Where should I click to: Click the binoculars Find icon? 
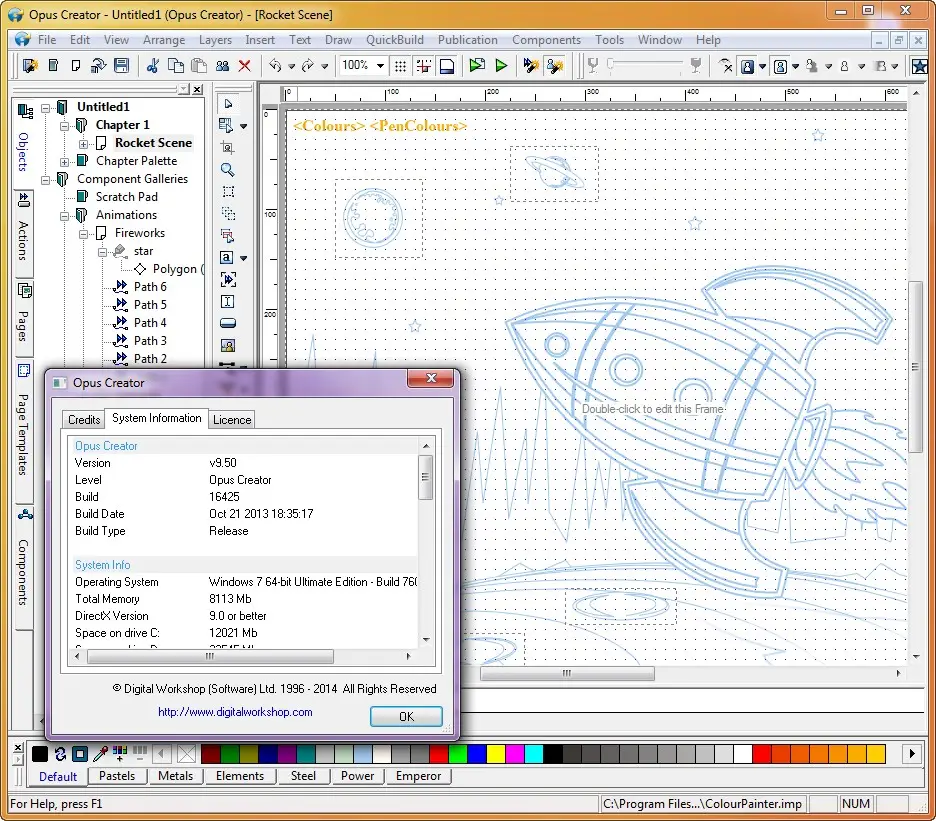(x=222, y=66)
